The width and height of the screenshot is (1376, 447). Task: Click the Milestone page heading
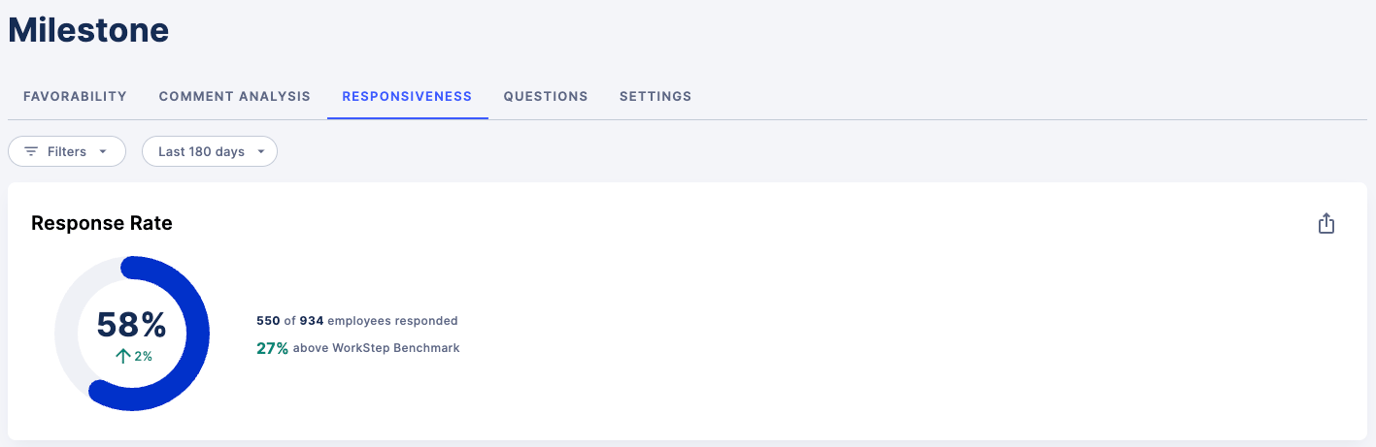(88, 30)
